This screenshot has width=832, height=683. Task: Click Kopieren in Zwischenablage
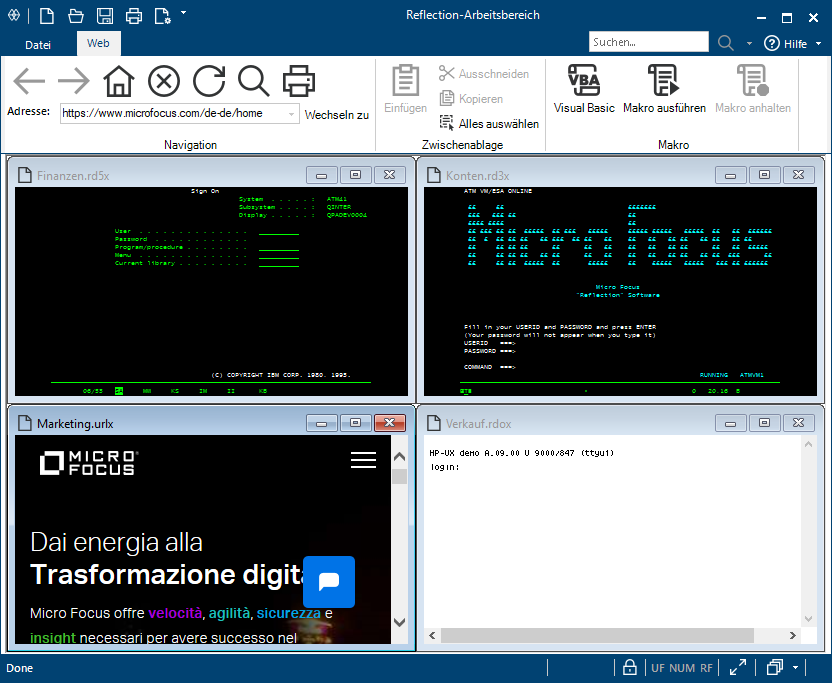coord(471,99)
